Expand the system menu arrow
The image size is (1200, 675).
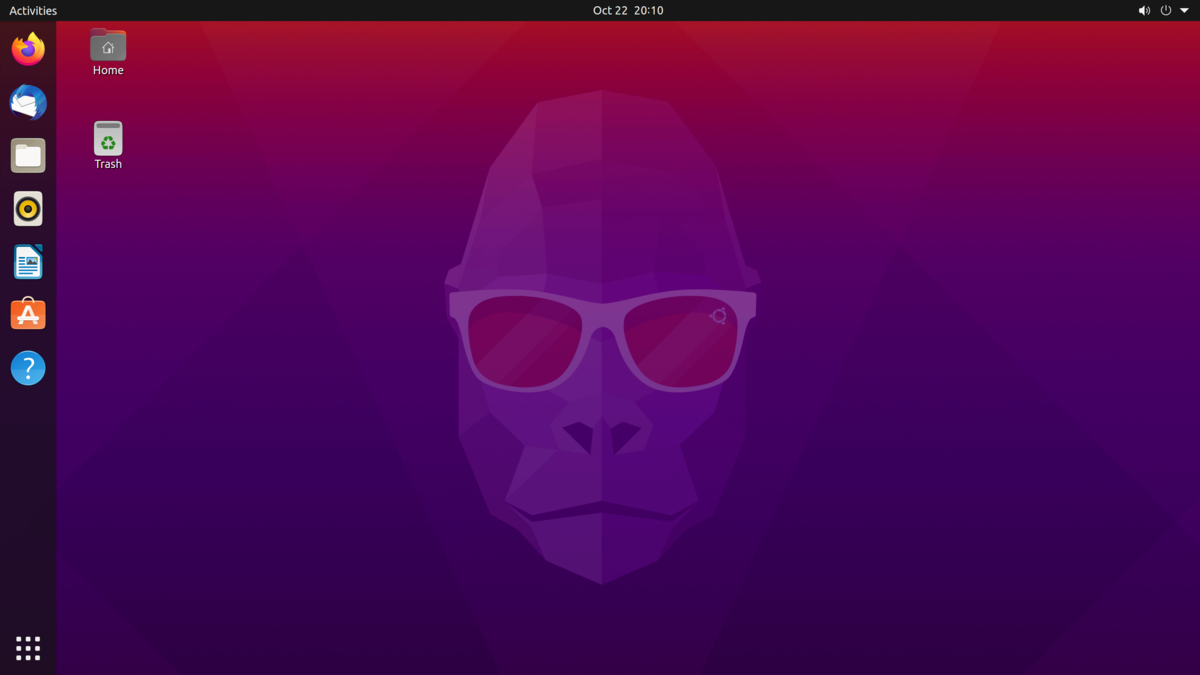(1184, 10)
